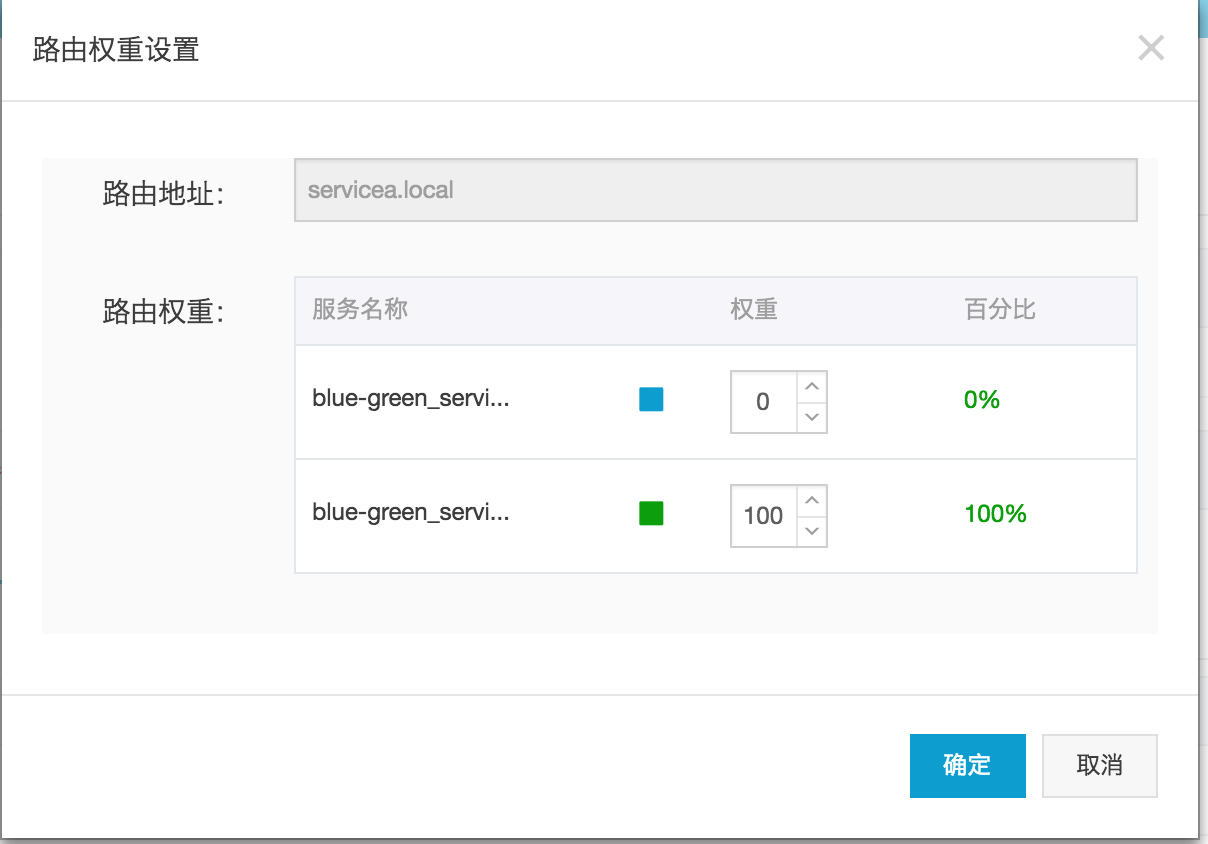Increase weight of the 100% row
The height and width of the screenshot is (844, 1208).
(812, 501)
